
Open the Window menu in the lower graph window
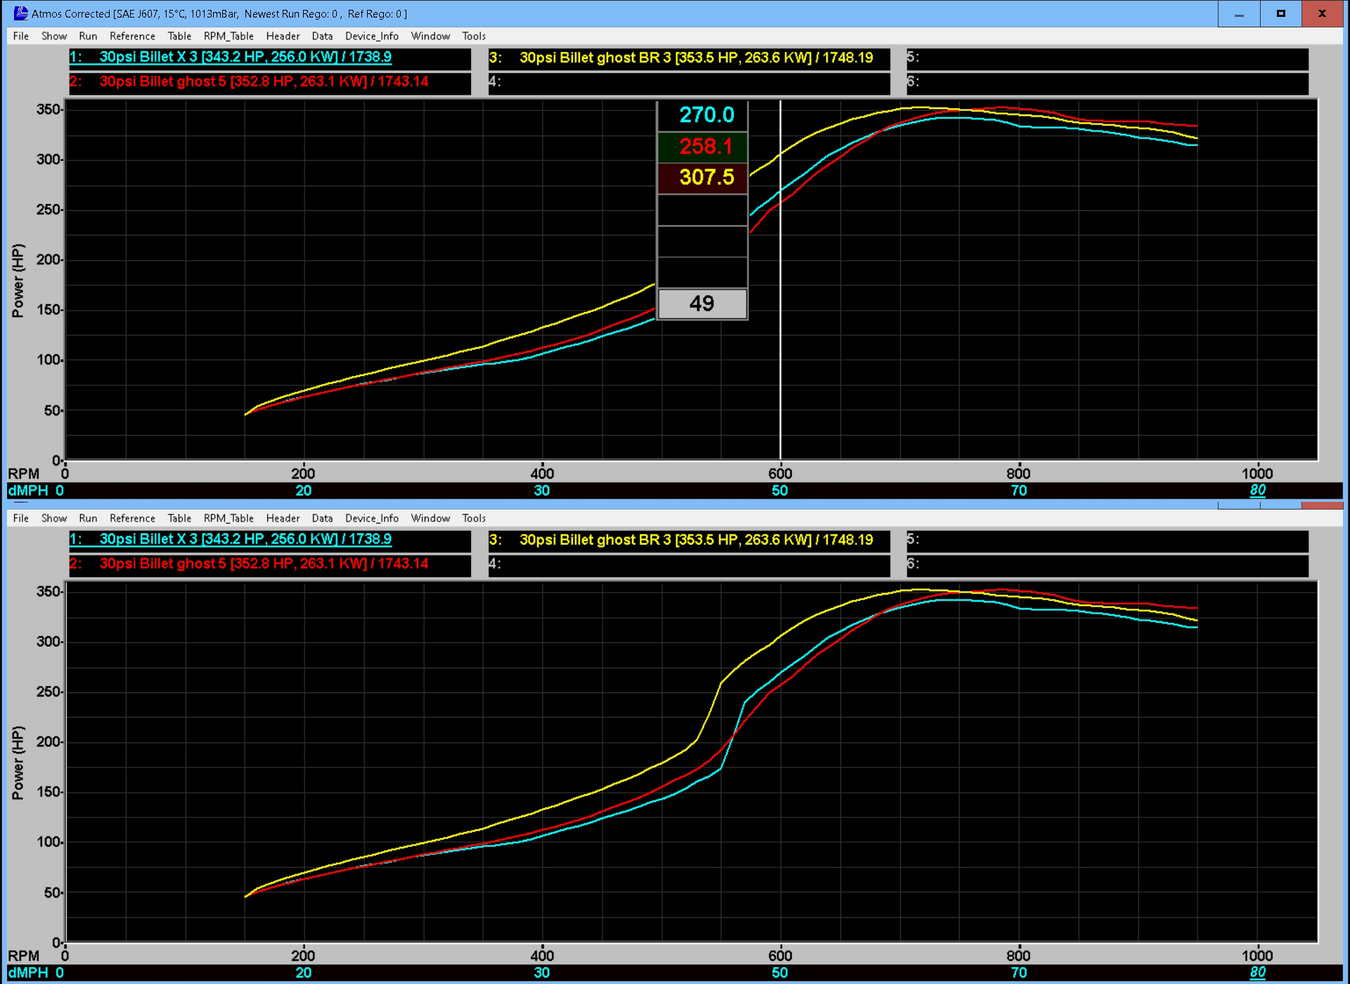[x=430, y=518]
